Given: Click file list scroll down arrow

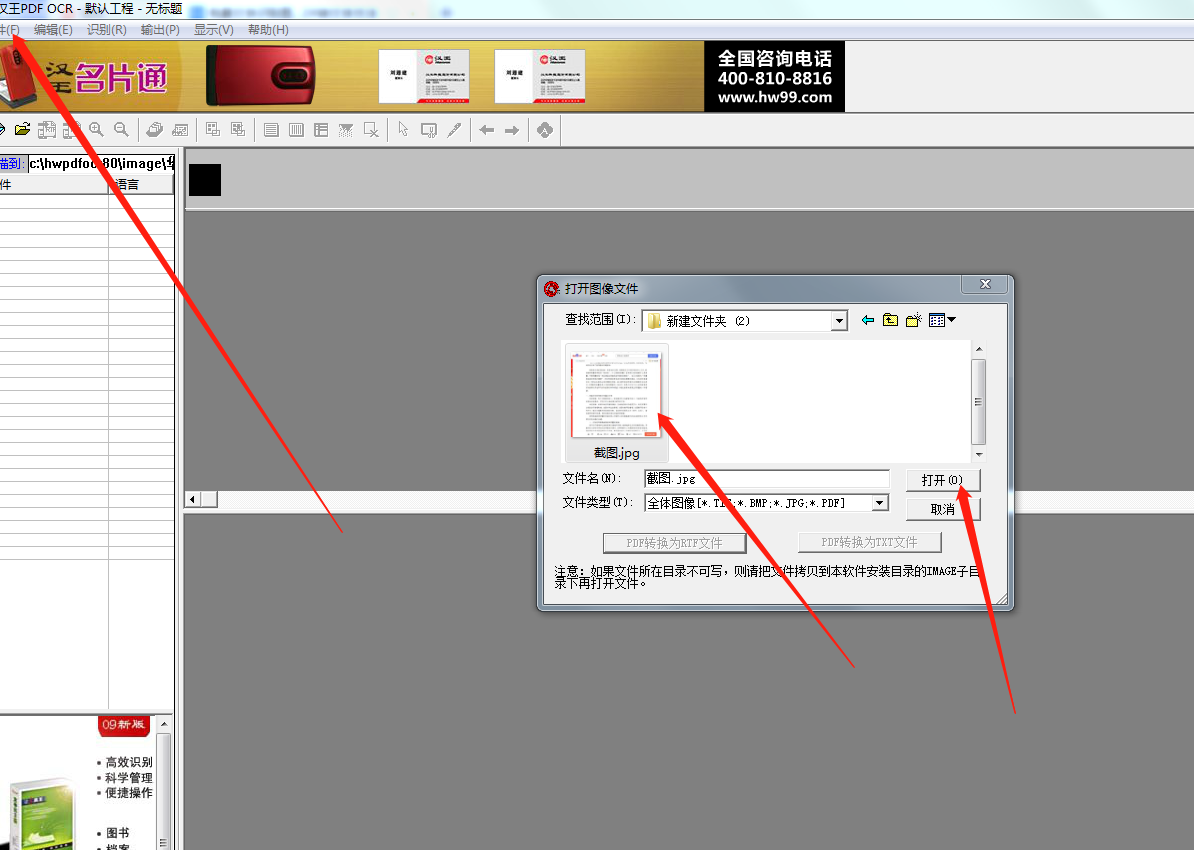Looking at the screenshot, I should click(979, 454).
